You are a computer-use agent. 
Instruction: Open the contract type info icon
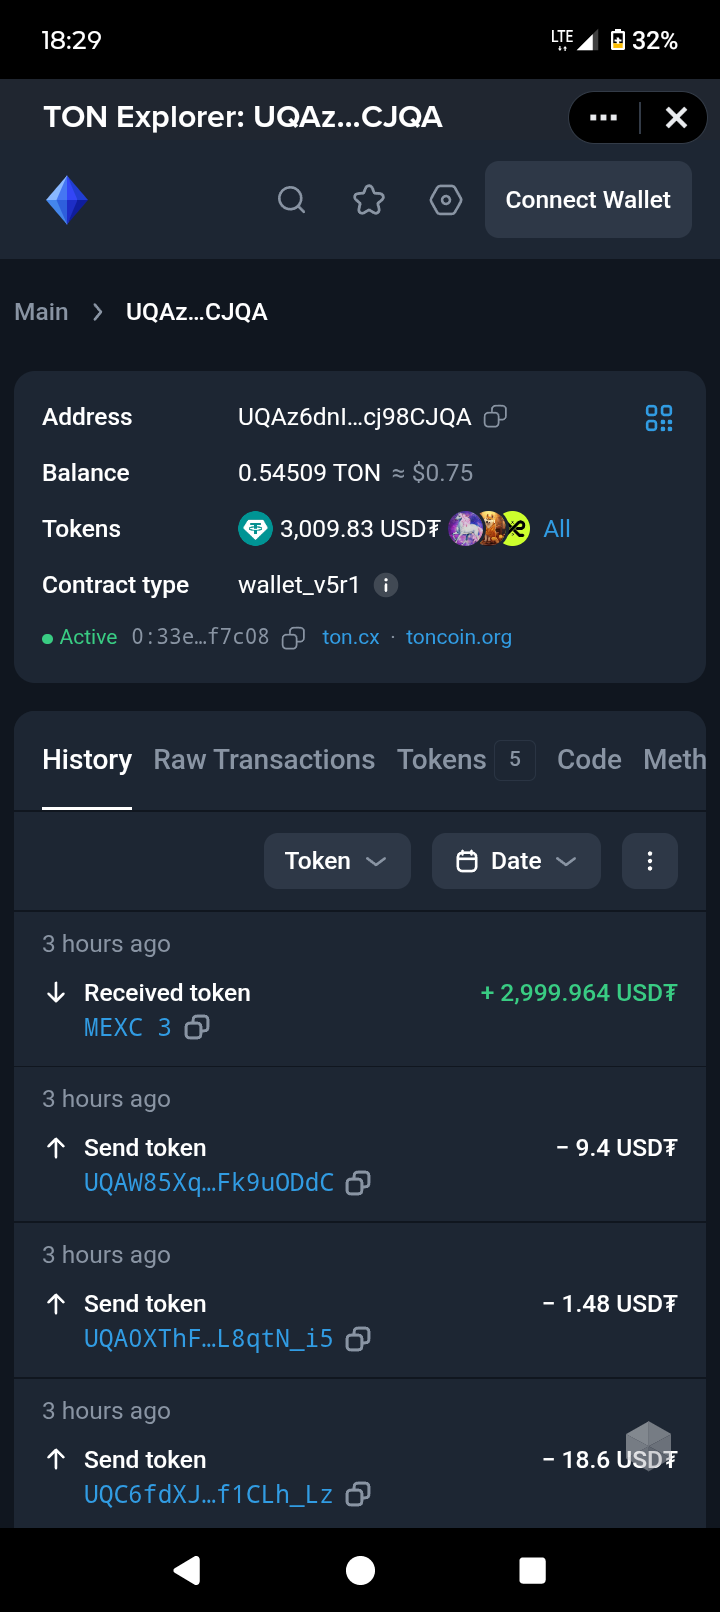[x=386, y=585]
